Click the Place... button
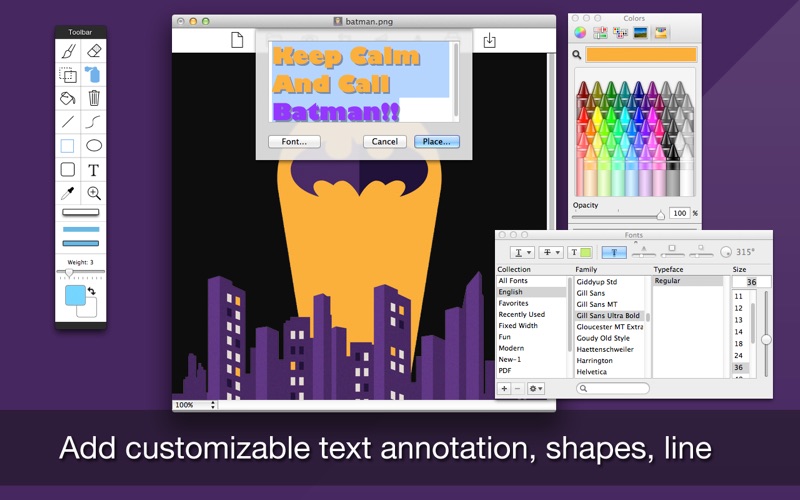This screenshot has width=800, height=500. pyautogui.click(x=437, y=141)
